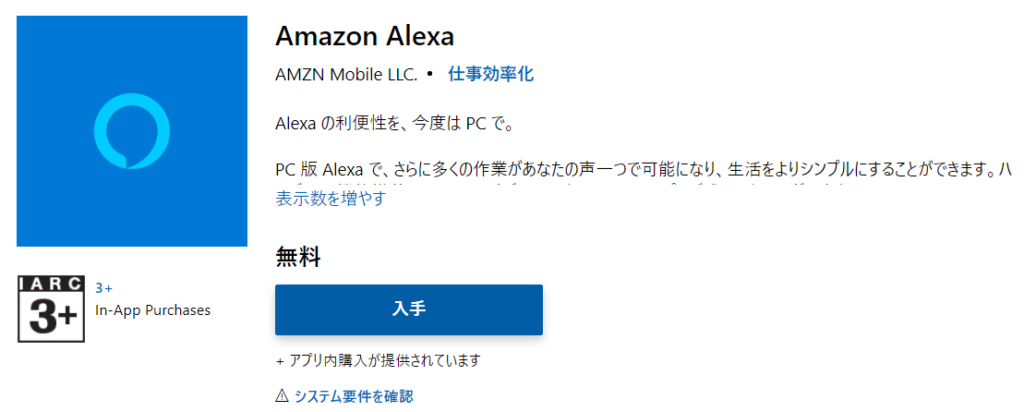The width and height of the screenshot is (1024, 412).
Task: Click the IARC lettering atop rating badge
Action: (52, 283)
